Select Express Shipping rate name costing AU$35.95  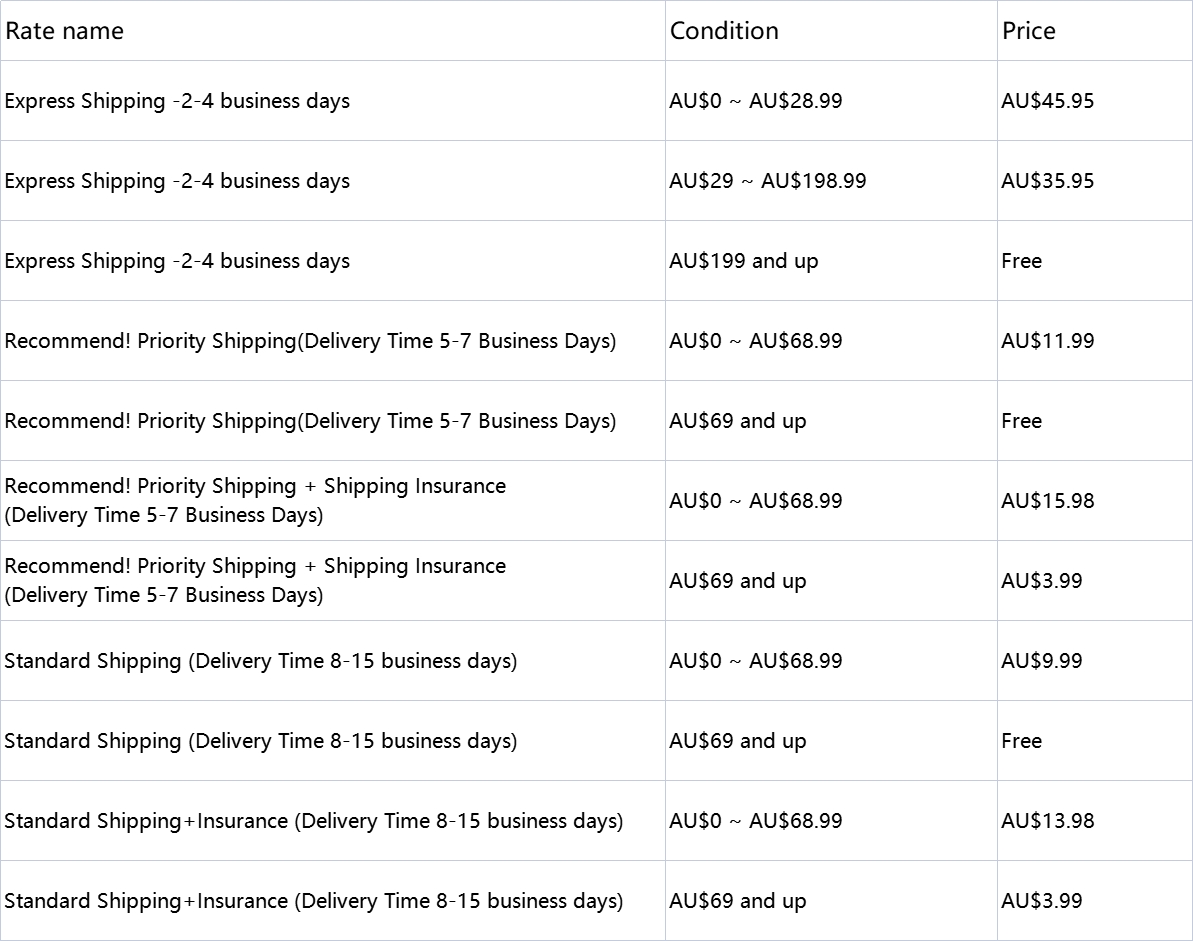[x=177, y=181]
